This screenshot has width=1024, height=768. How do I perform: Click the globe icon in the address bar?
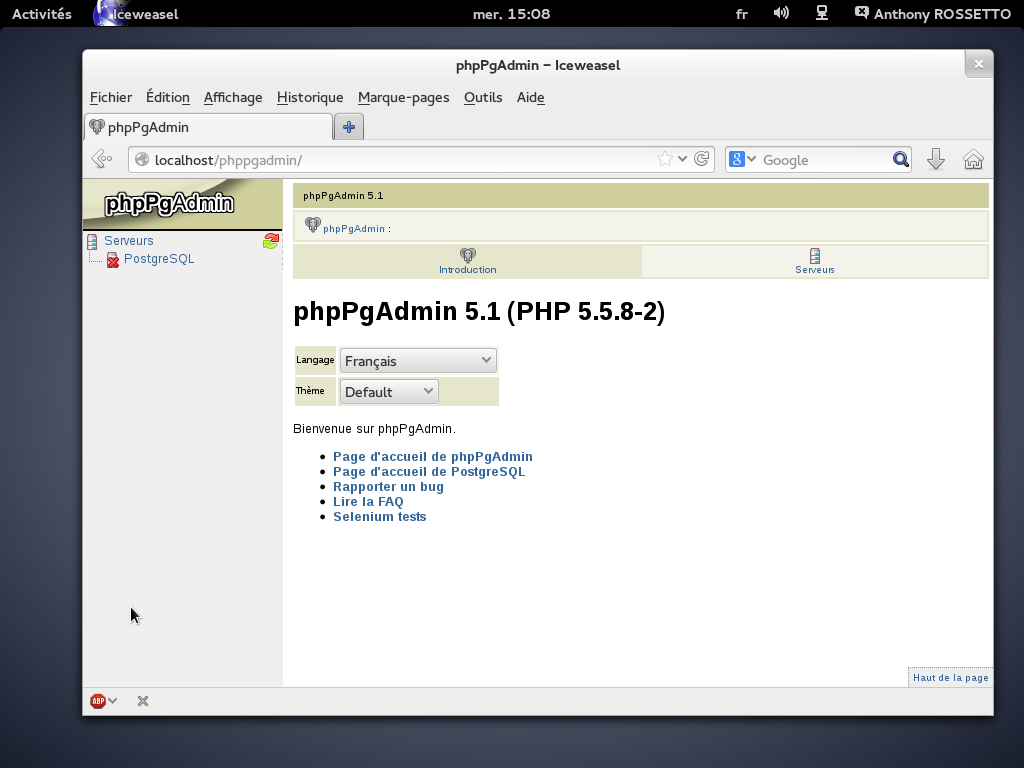tap(142, 159)
